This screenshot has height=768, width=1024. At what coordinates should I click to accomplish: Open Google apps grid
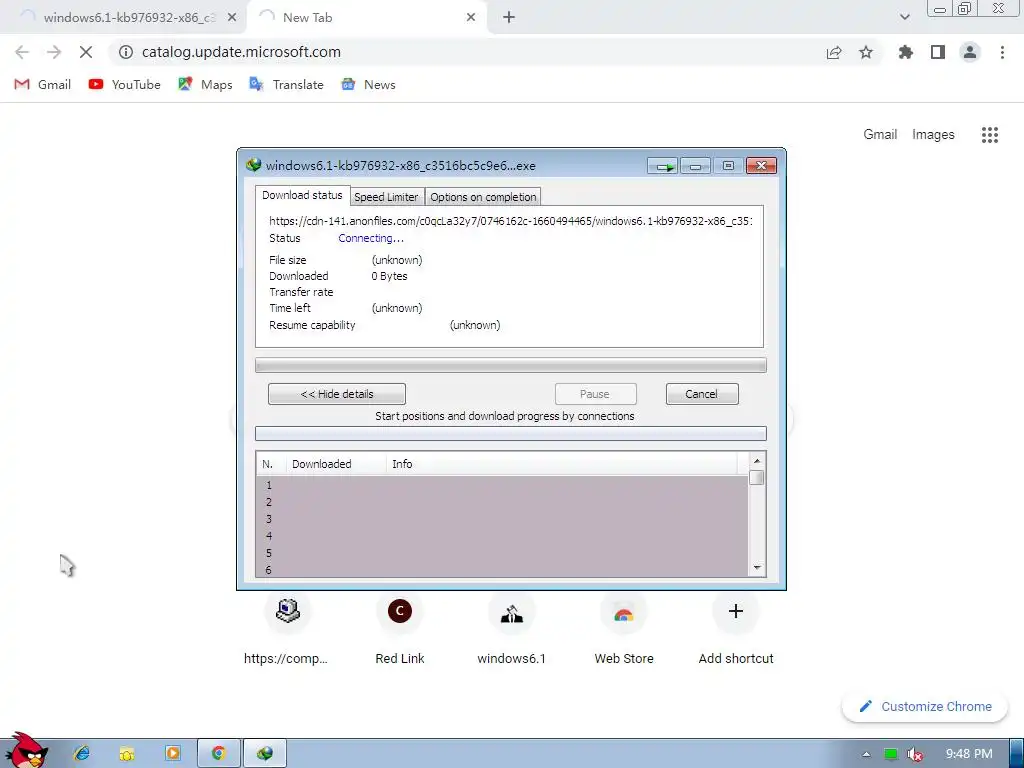point(990,135)
